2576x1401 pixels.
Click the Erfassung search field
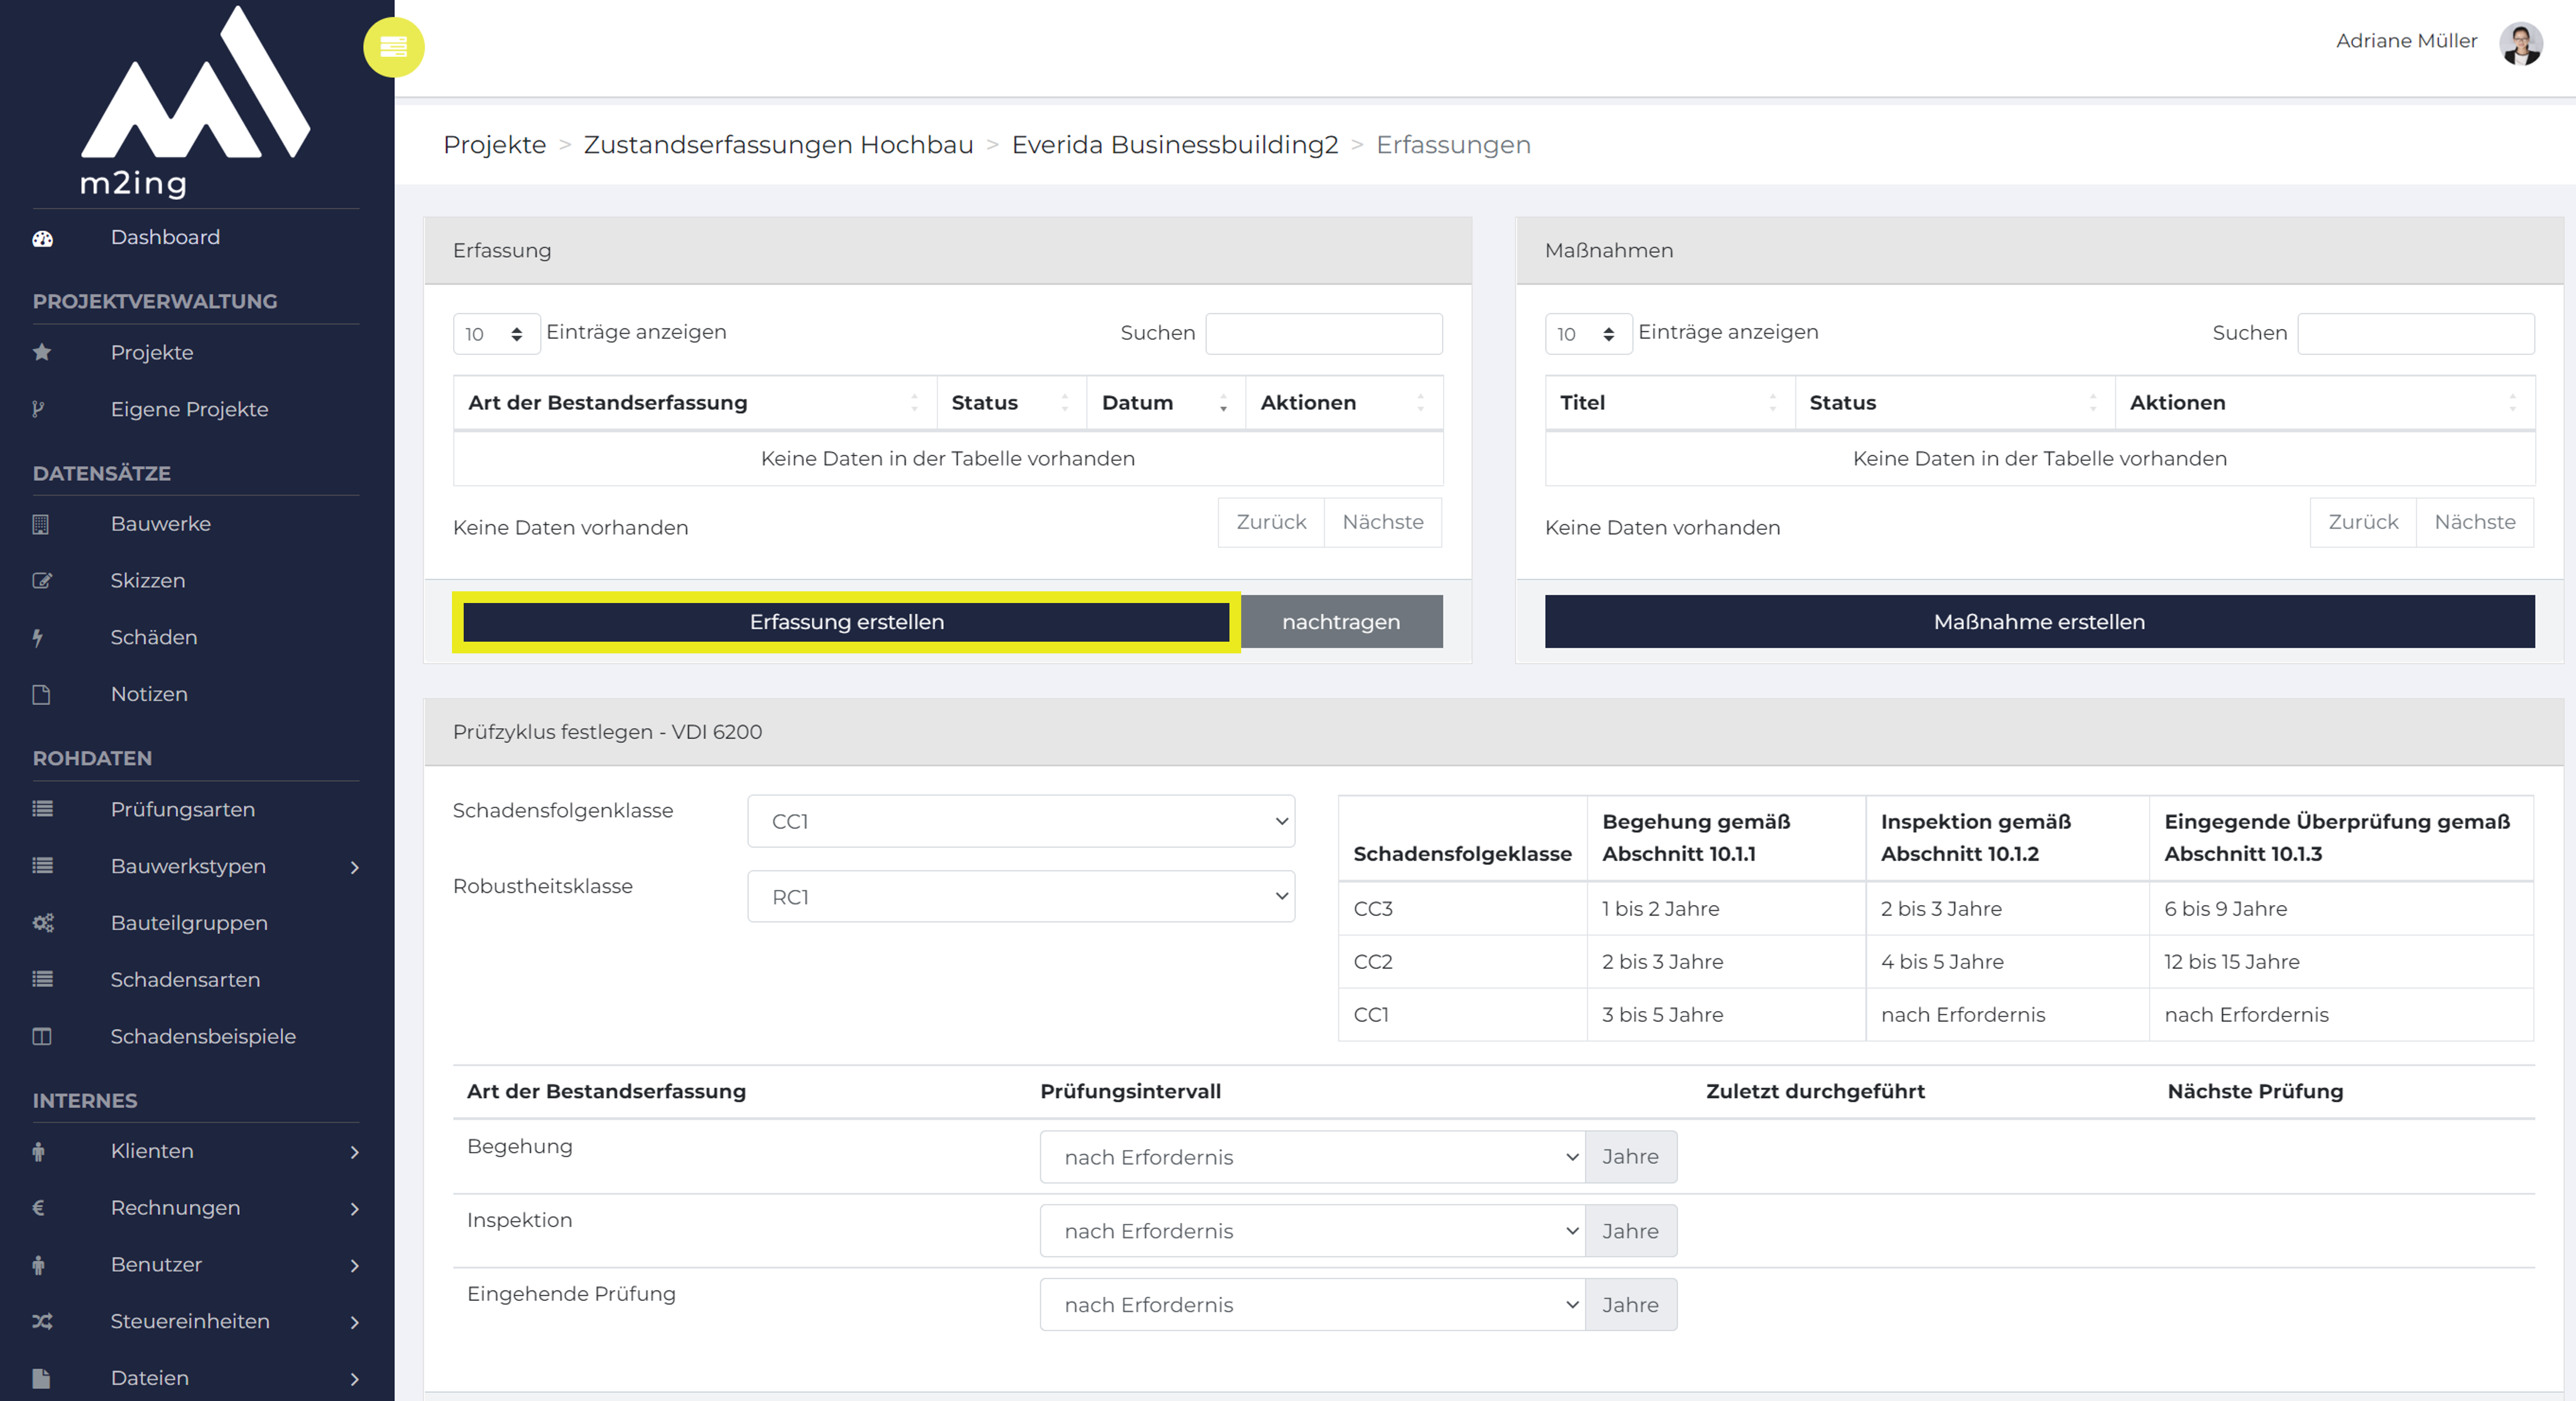pyautogui.click(x=1324, y=334)
